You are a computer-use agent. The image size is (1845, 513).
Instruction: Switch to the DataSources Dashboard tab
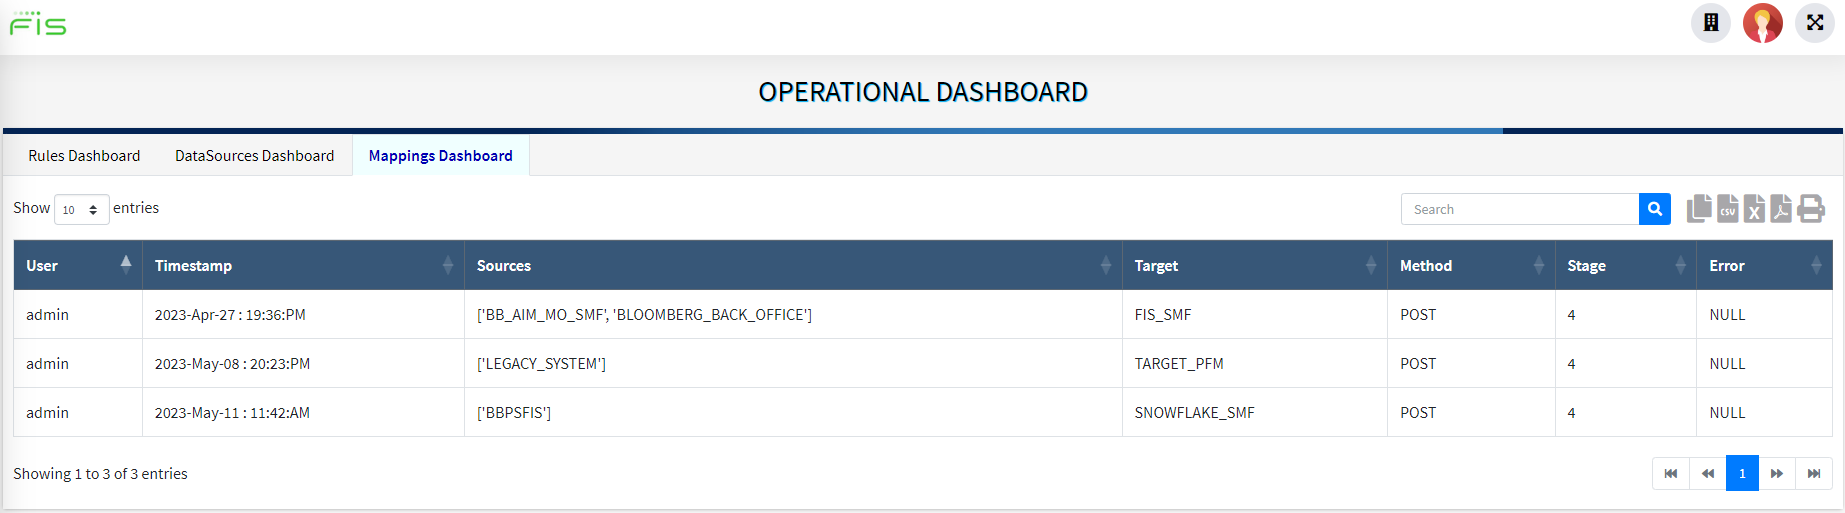(254, 156)
